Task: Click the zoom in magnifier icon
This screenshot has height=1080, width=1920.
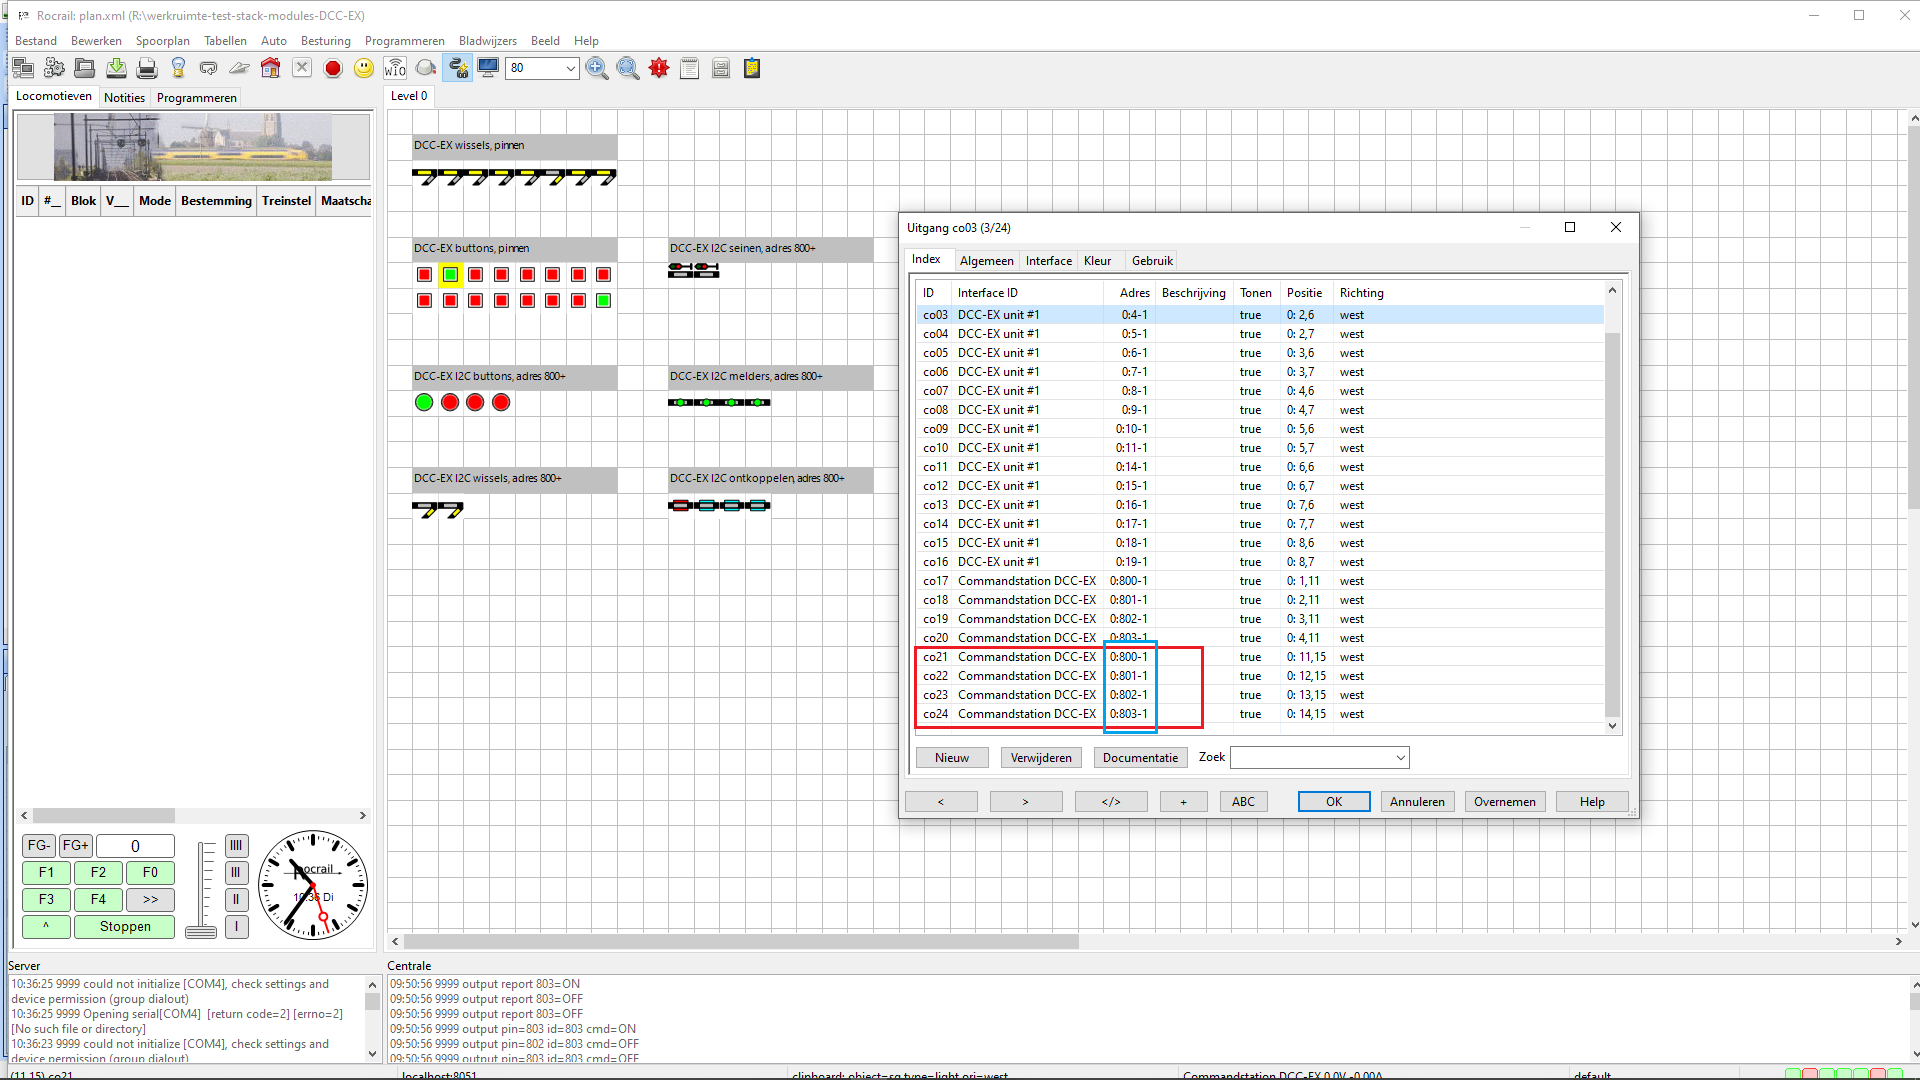Action: (597, 68)
